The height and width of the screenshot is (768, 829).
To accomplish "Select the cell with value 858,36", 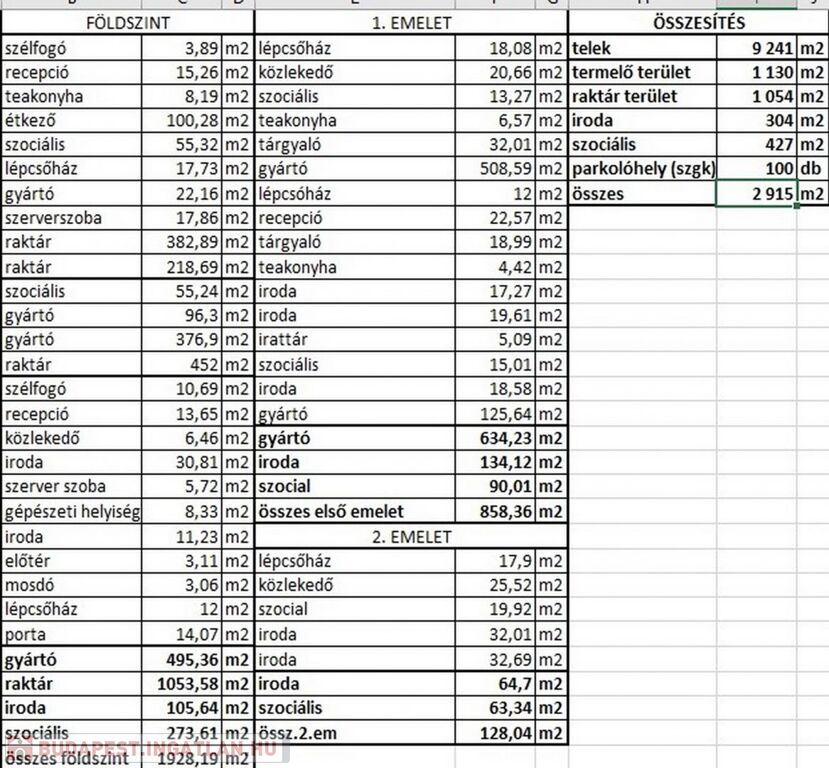I will (x=496, y=512).
